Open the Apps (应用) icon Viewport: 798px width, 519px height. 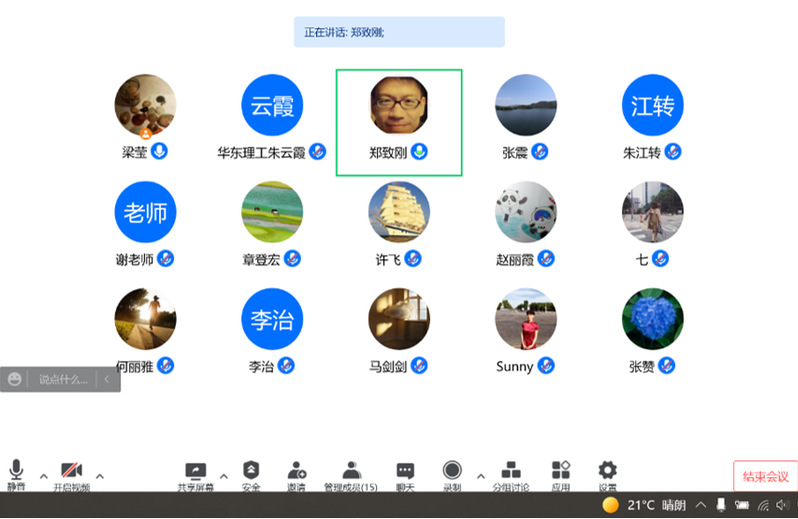(x=560, y=470)
